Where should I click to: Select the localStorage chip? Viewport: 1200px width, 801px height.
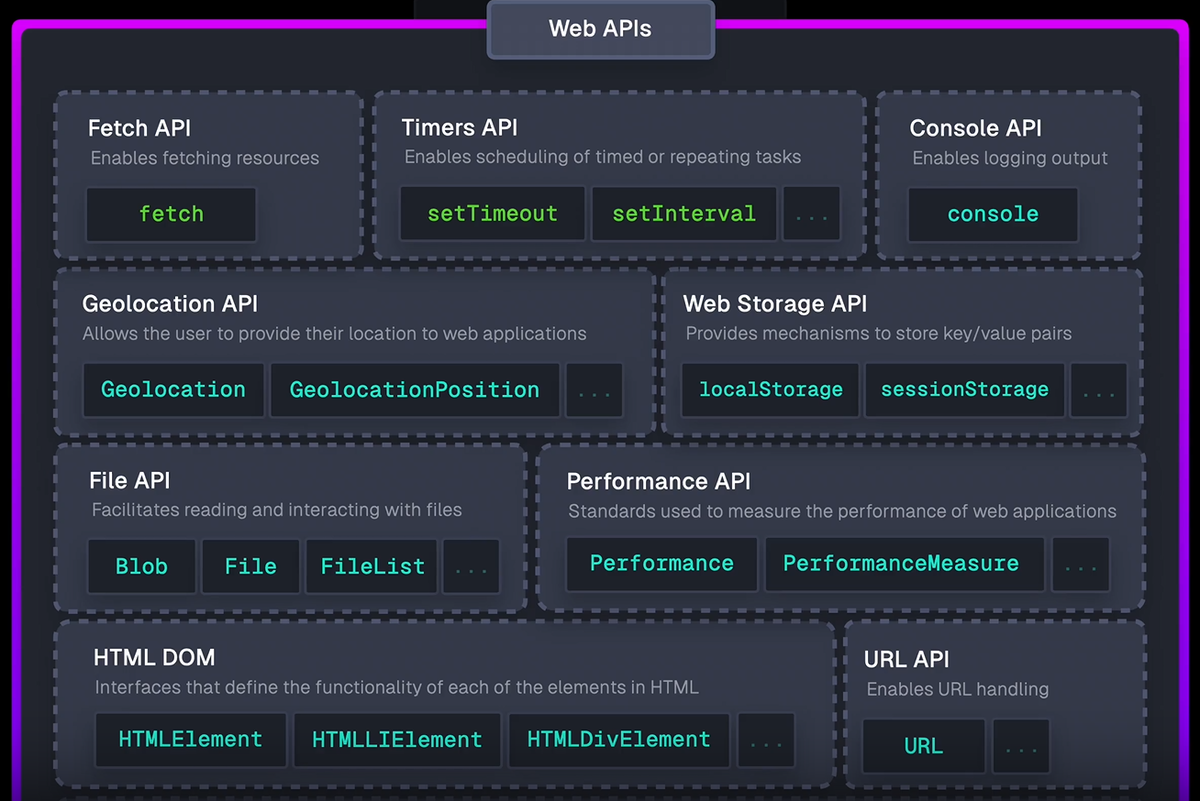770,390
